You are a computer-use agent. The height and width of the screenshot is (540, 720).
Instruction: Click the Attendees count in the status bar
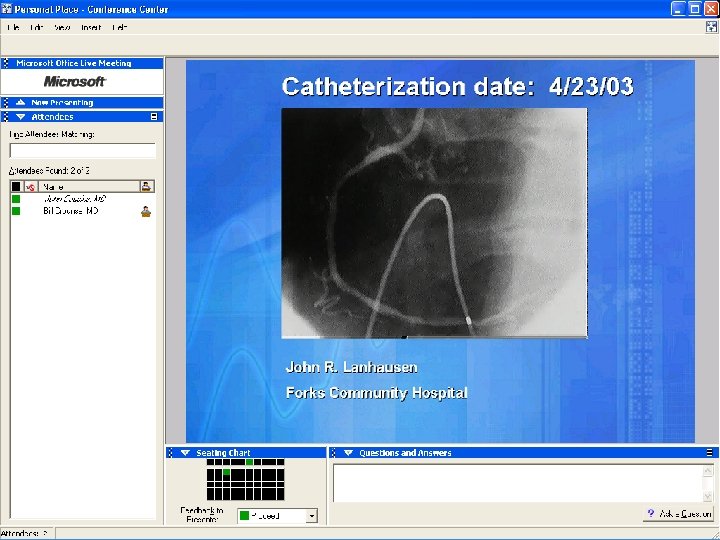click(24, 534)
